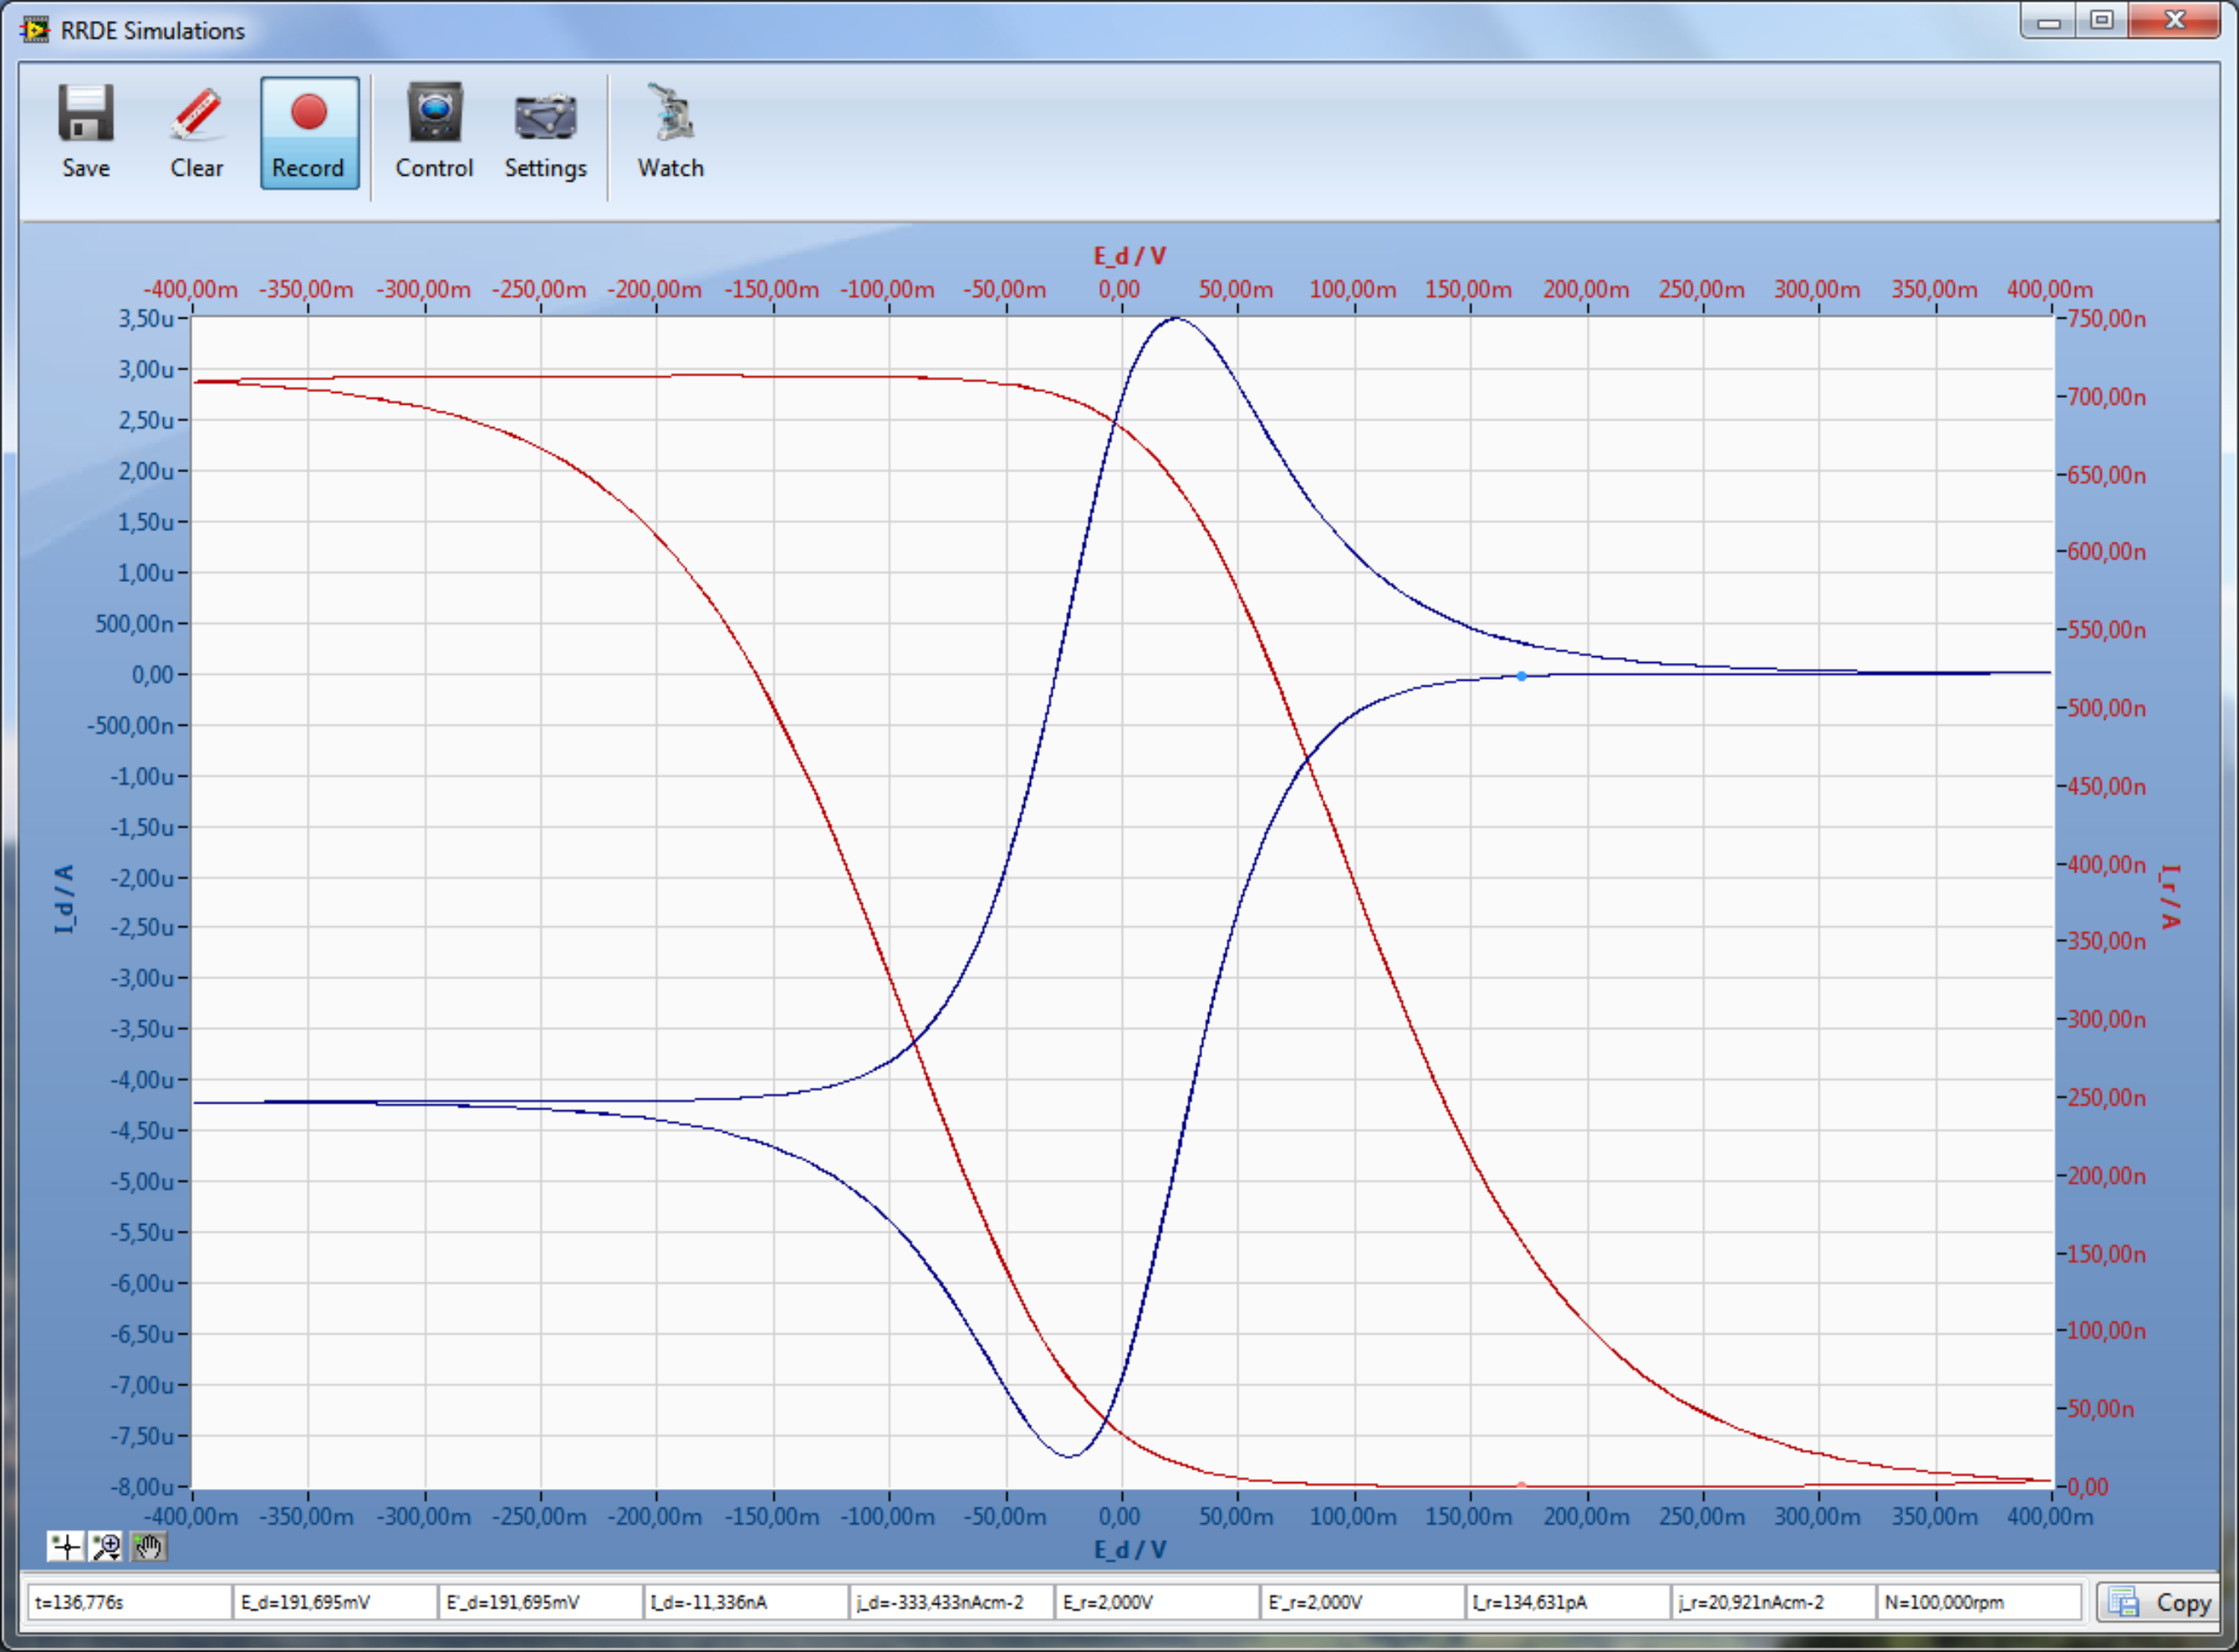Click the I_r=134,631pA status field

coord(1566,1603)
